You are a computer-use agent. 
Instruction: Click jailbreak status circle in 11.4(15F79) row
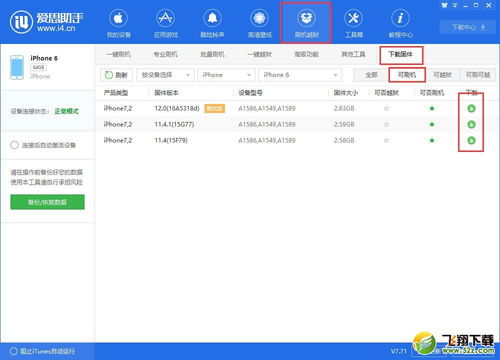[x=386, y=140]
